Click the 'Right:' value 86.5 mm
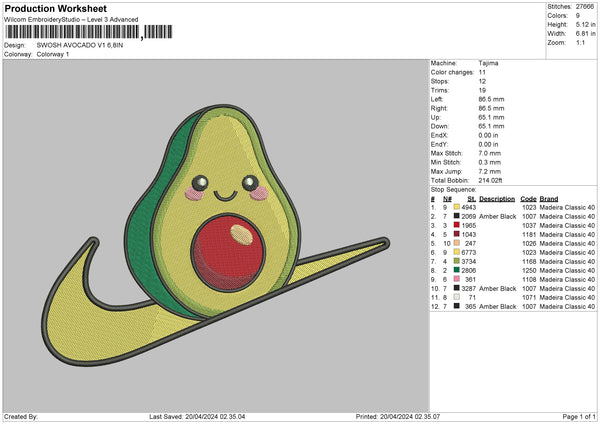 coord(491,108)
